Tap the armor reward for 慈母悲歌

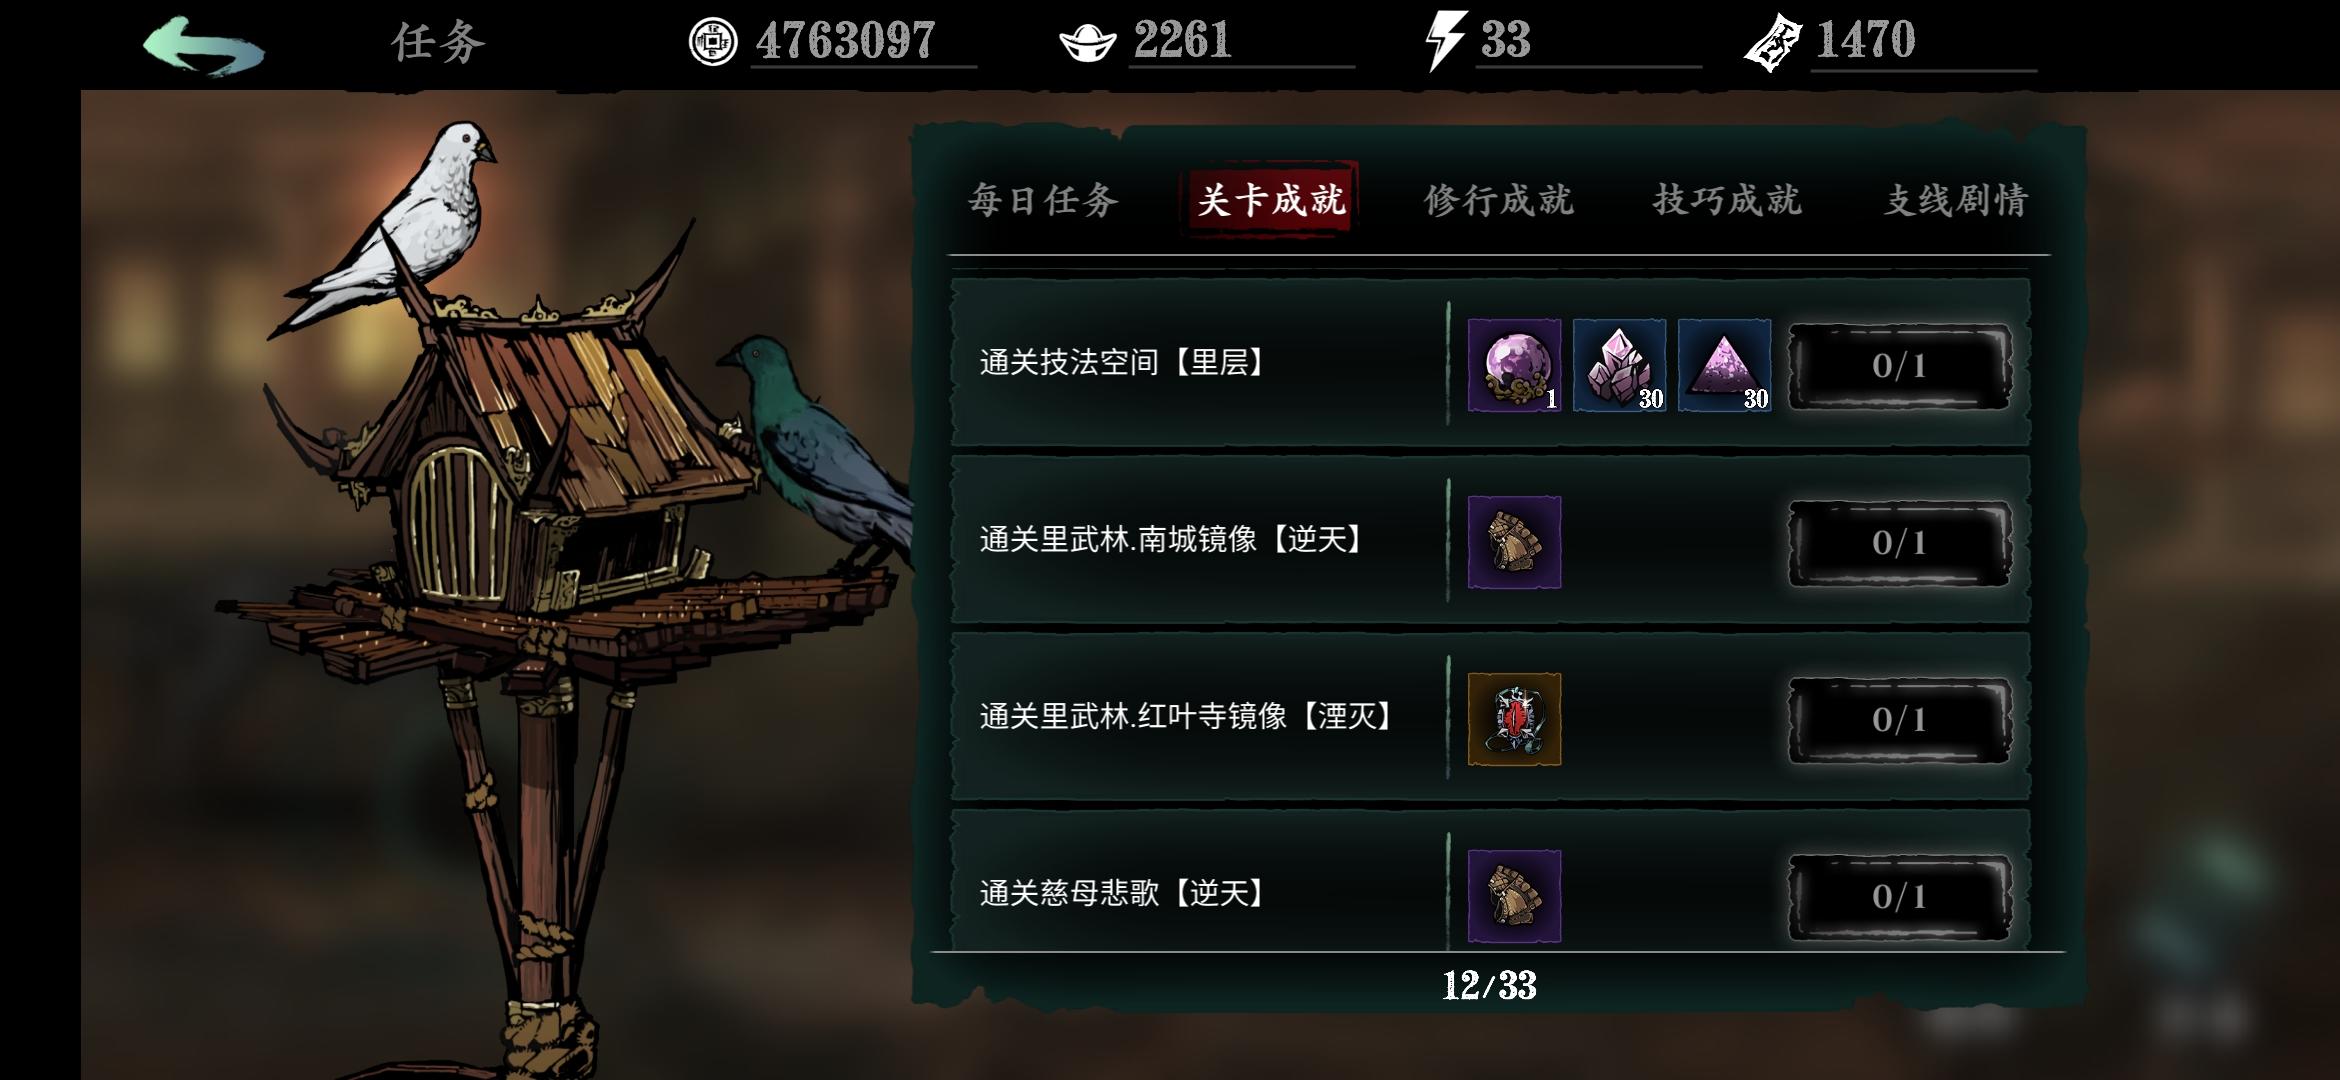tap(1514, 896)
